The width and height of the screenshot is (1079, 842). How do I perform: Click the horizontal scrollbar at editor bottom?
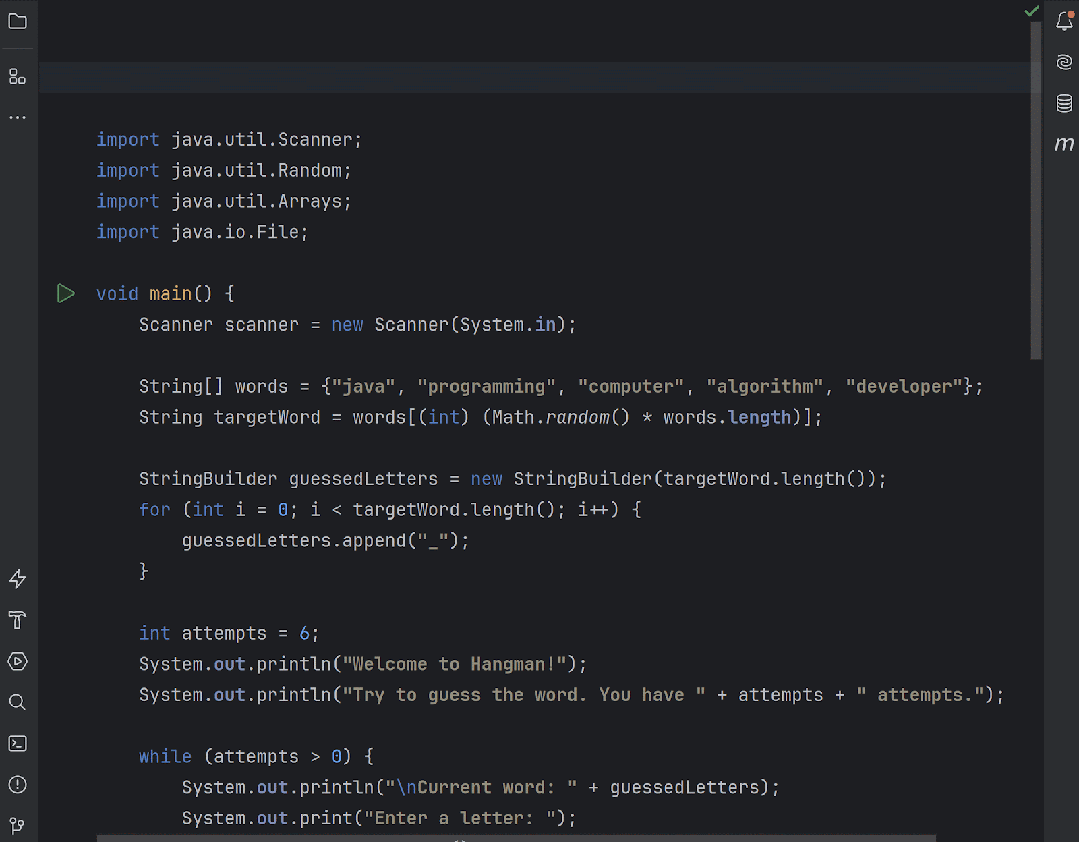(x=516, y=838)
